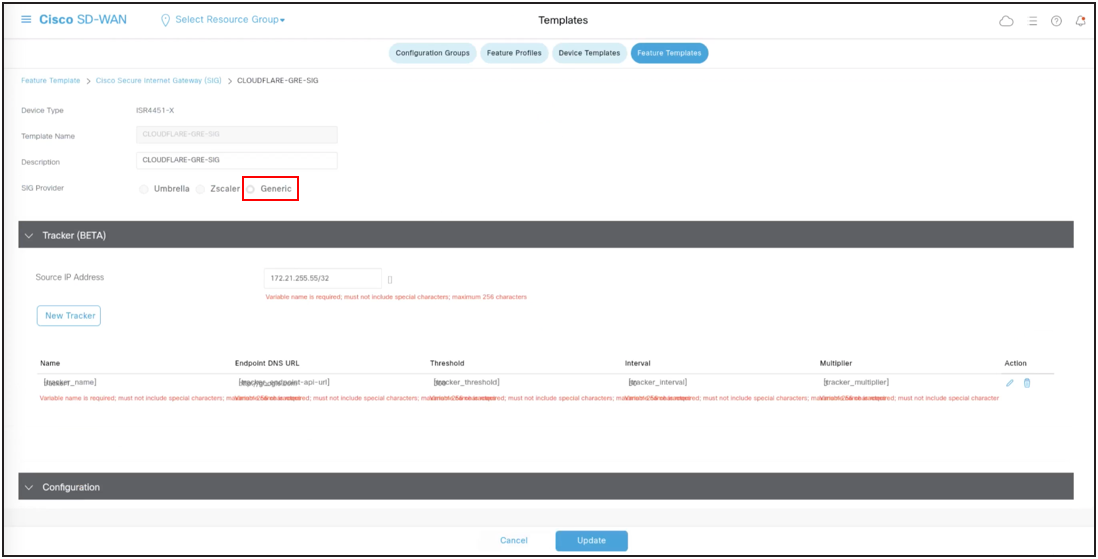Go to Cisco Secure Internet Gateway breadcrumb

158,81
